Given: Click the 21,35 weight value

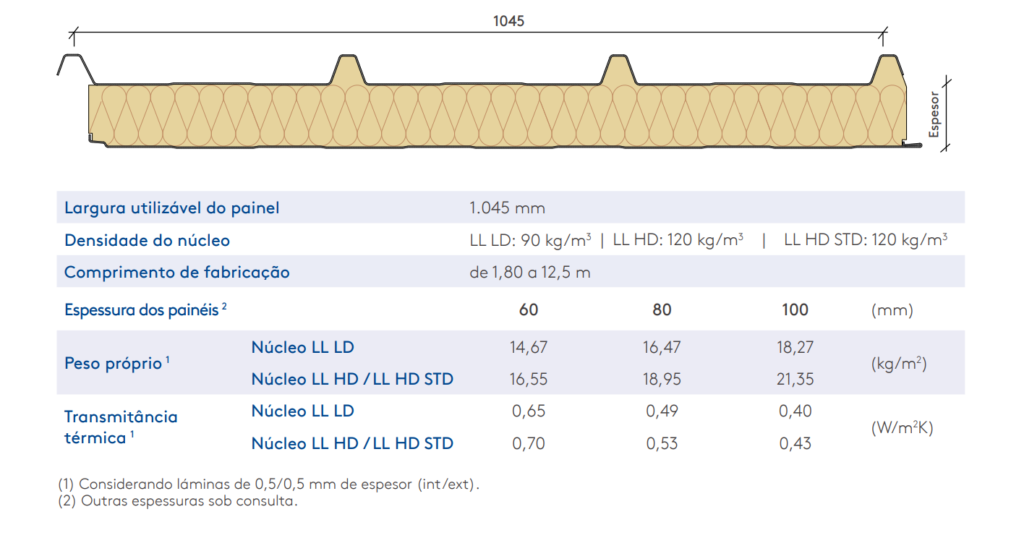Looking at the screenshot, I should point(794,379).
